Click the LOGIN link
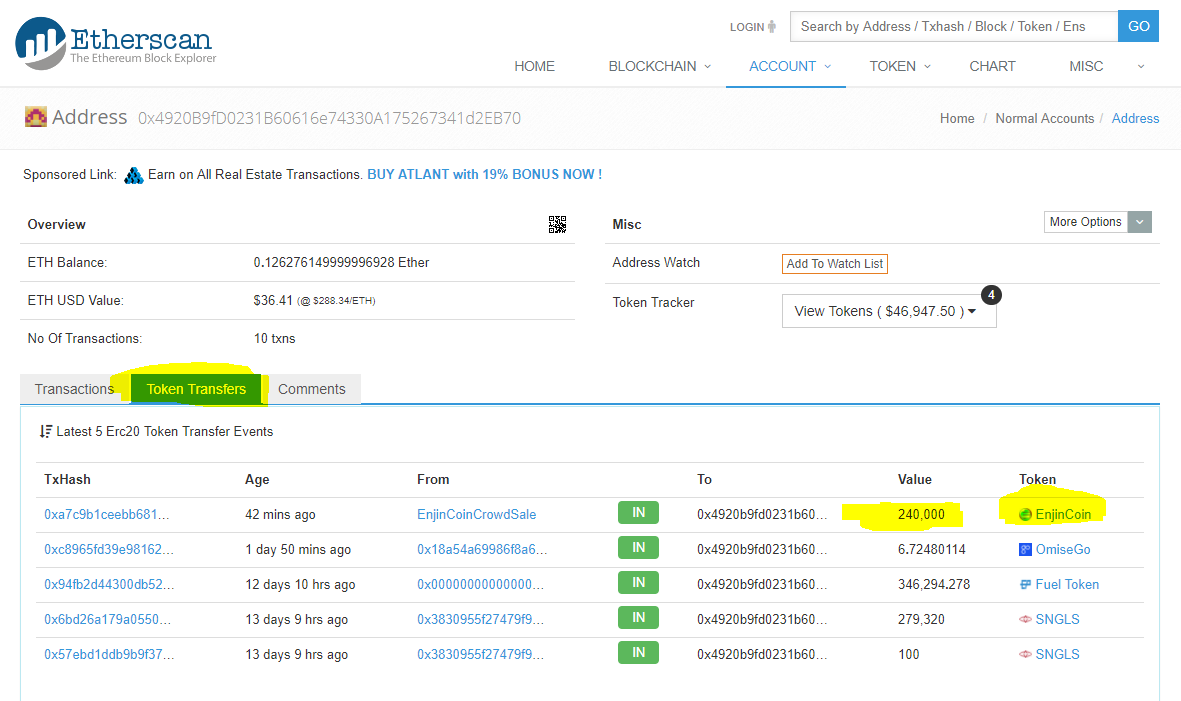Screen dimensions: 1181x701 pos(746,27)
